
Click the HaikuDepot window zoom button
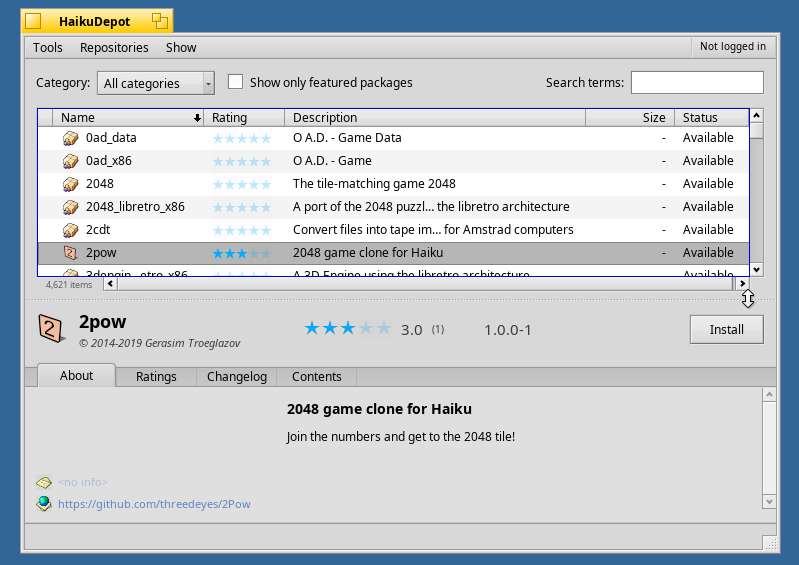160,21
